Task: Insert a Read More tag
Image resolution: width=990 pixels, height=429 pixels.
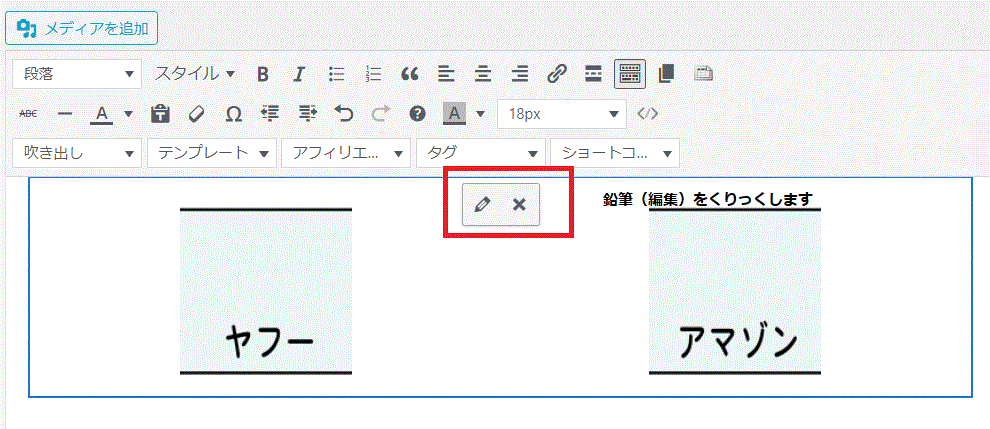Action: [x=593, y=75]
